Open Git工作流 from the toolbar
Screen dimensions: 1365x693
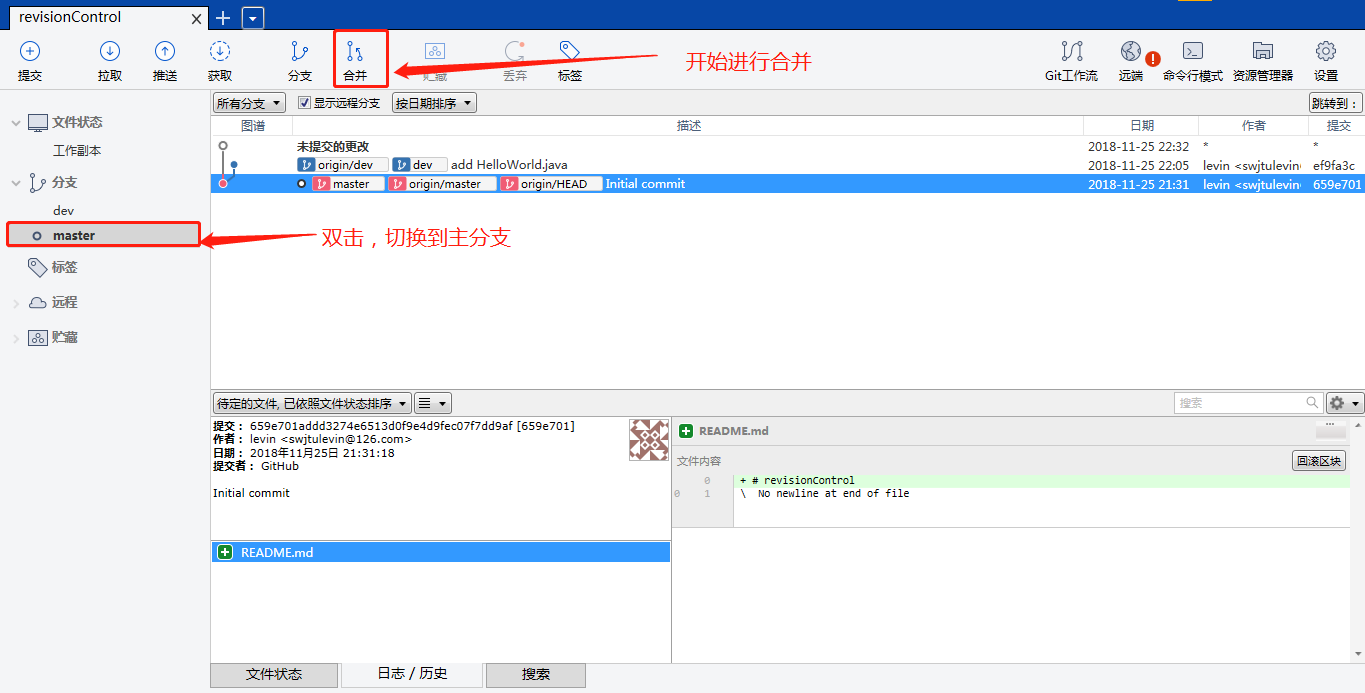coord(1072,51)
